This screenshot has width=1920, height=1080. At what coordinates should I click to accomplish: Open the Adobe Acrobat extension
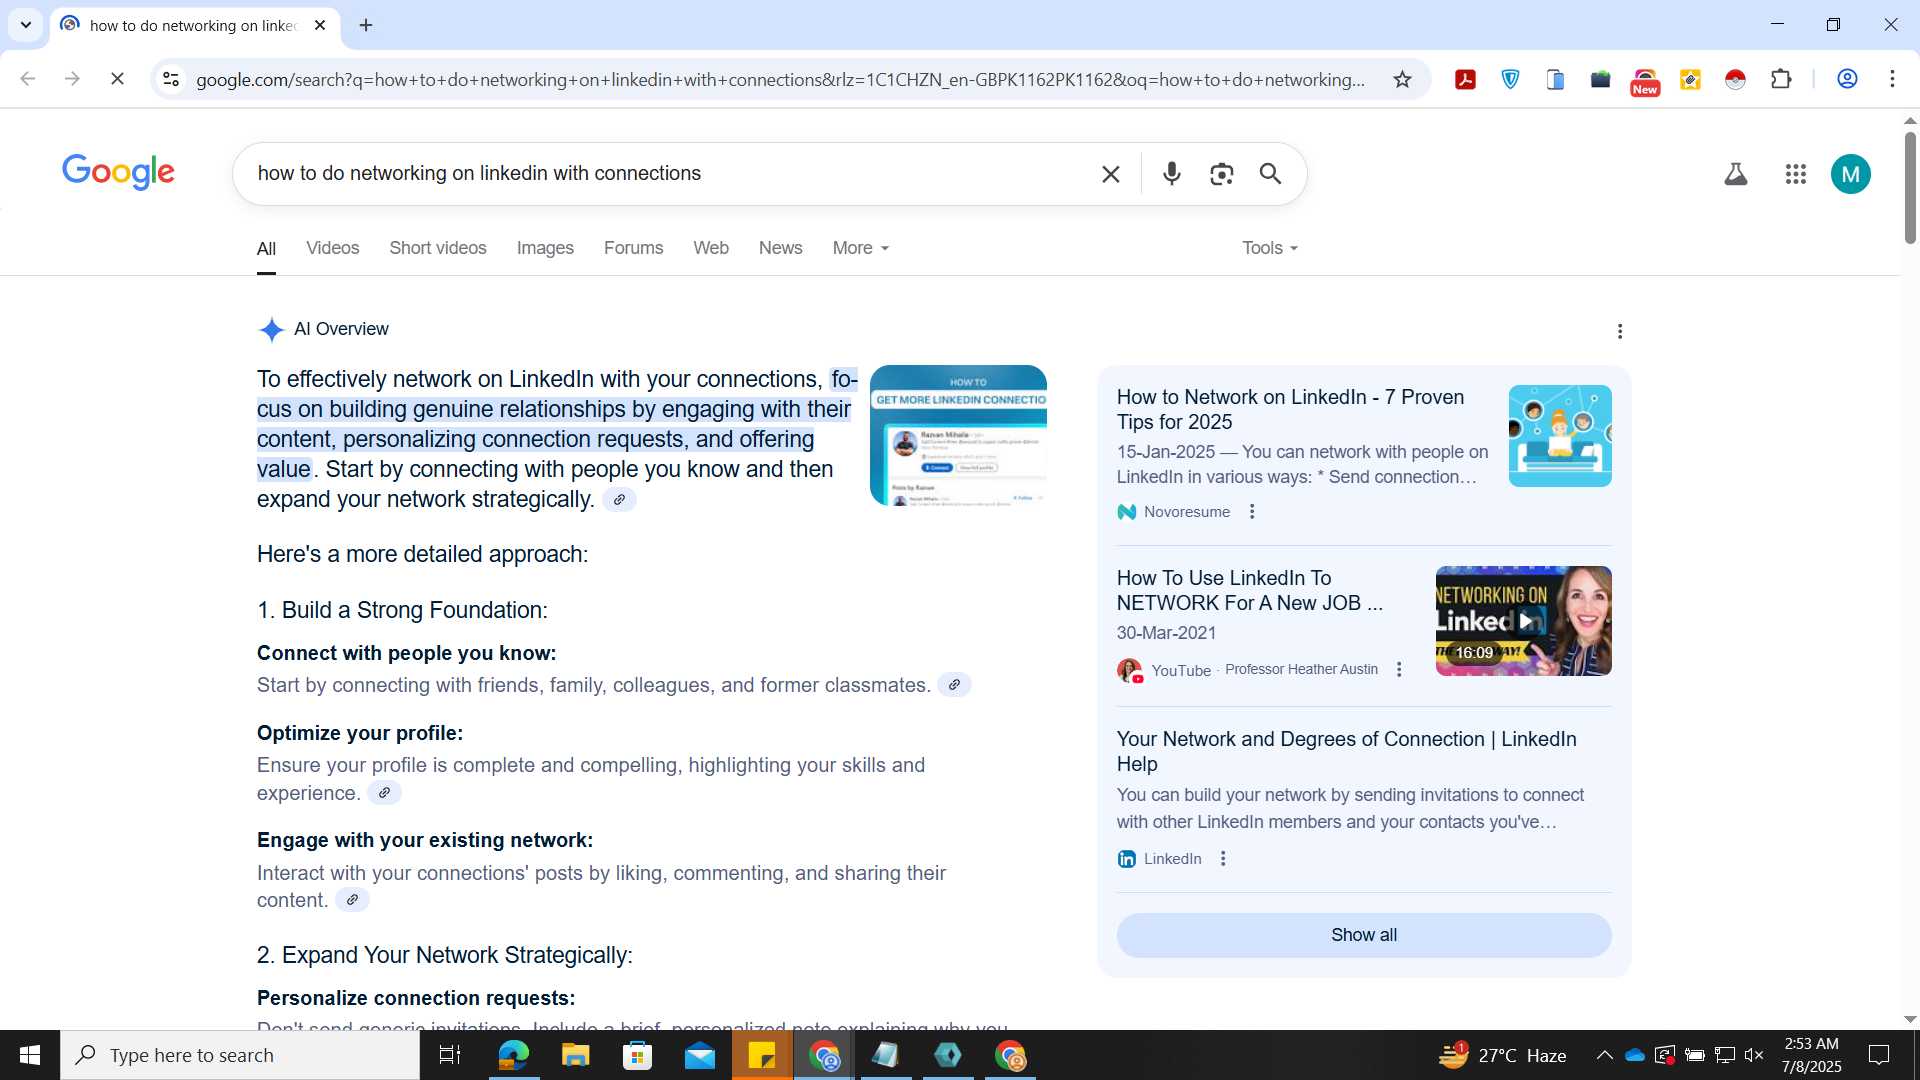point(1465,79)
